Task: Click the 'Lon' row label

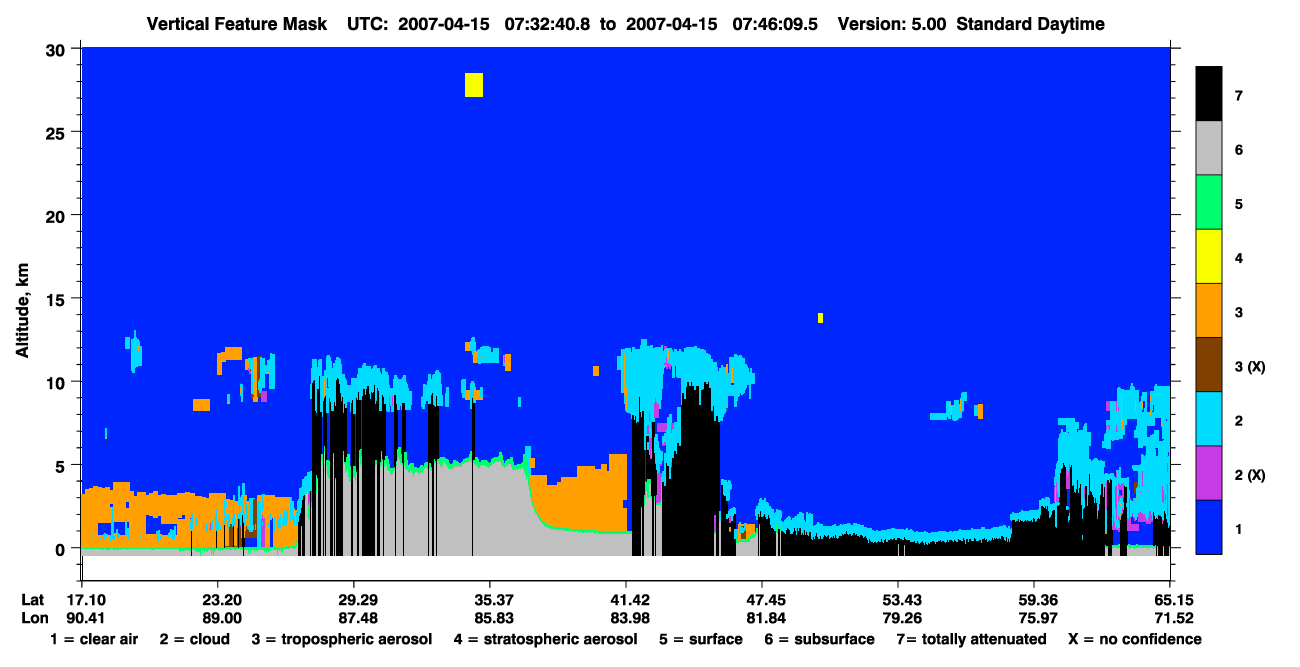Action: click(33, 618)
